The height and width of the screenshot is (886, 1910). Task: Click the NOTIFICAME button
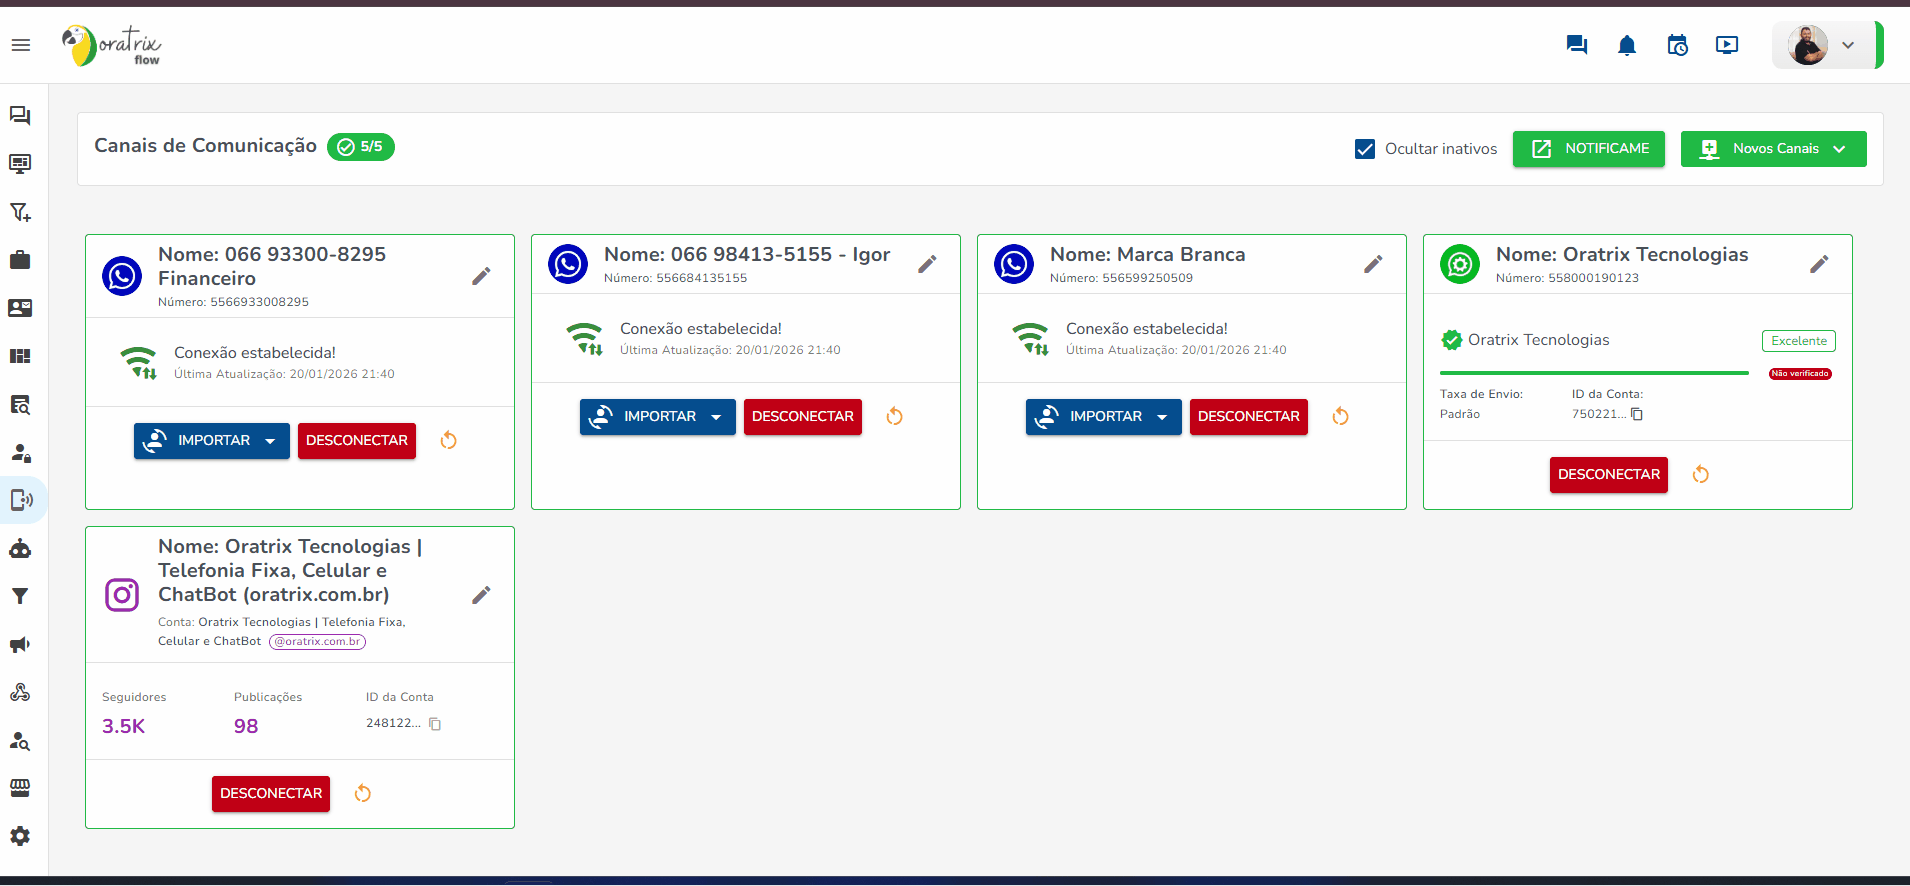click(x=1588, y=149)
